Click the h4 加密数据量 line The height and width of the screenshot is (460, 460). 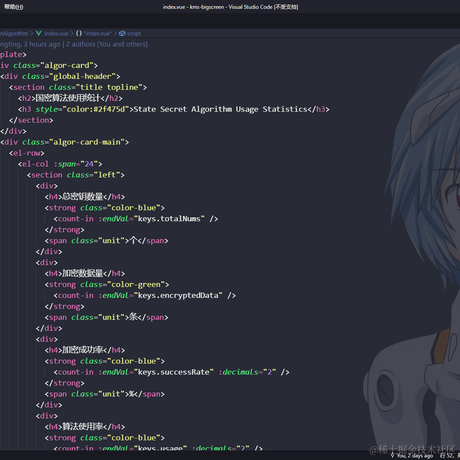click(85, 273)
